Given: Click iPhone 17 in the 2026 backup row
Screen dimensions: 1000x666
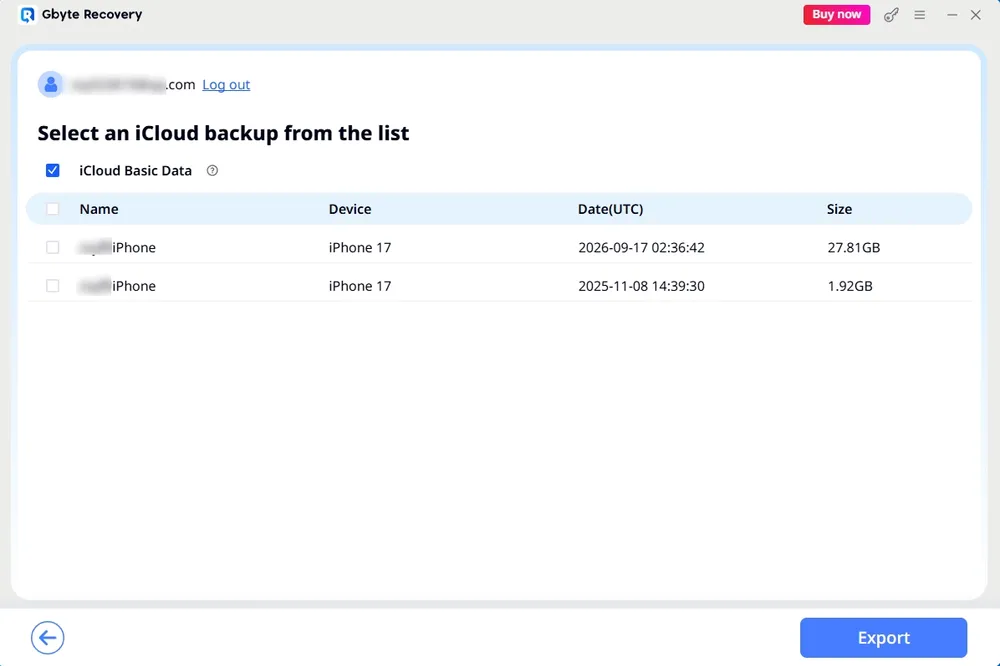Looking at the screenshot, I should (x=360, y=248).
